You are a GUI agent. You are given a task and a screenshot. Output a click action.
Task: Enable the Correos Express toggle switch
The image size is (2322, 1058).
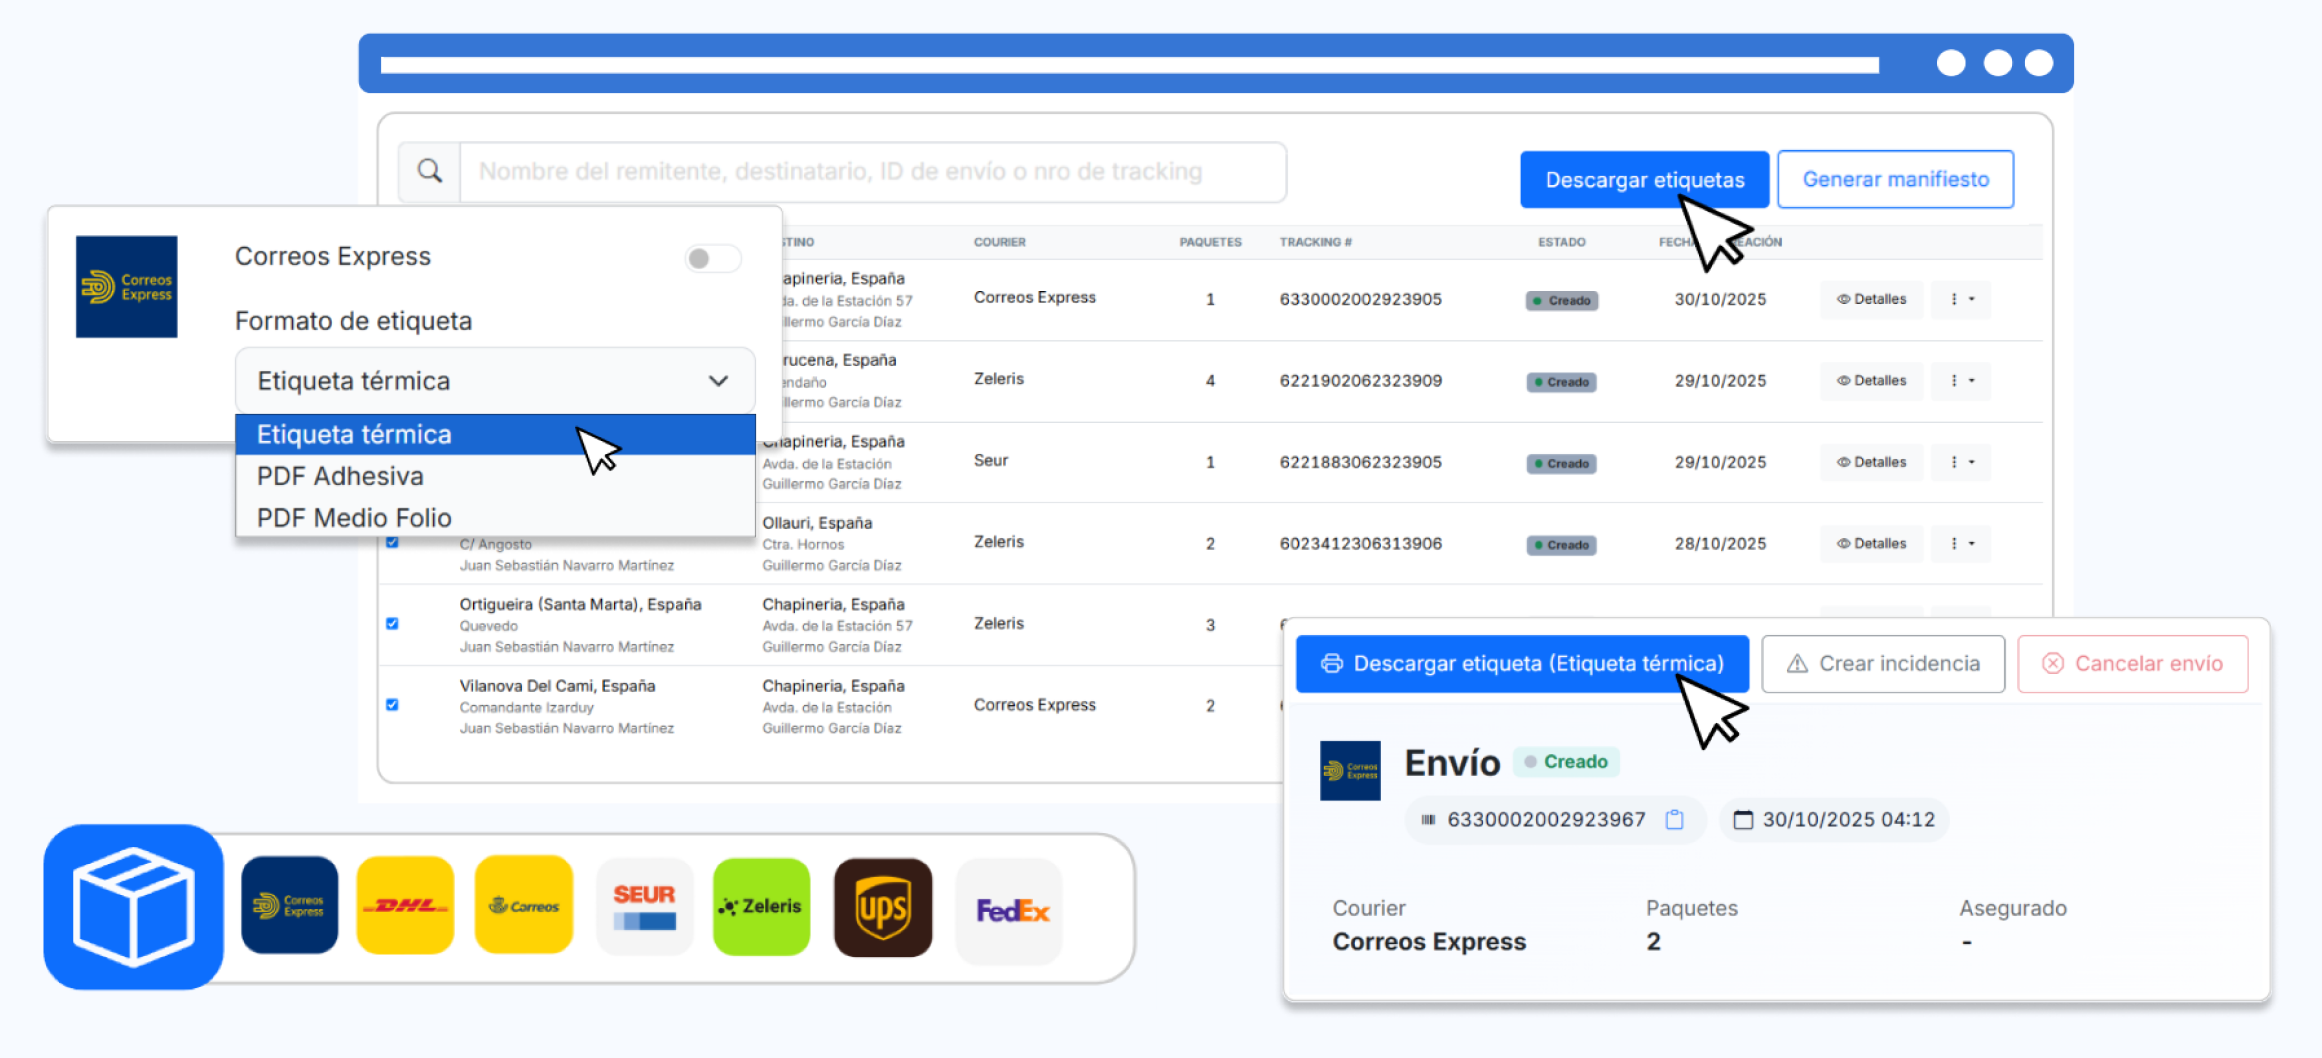(x=712, y=259)
